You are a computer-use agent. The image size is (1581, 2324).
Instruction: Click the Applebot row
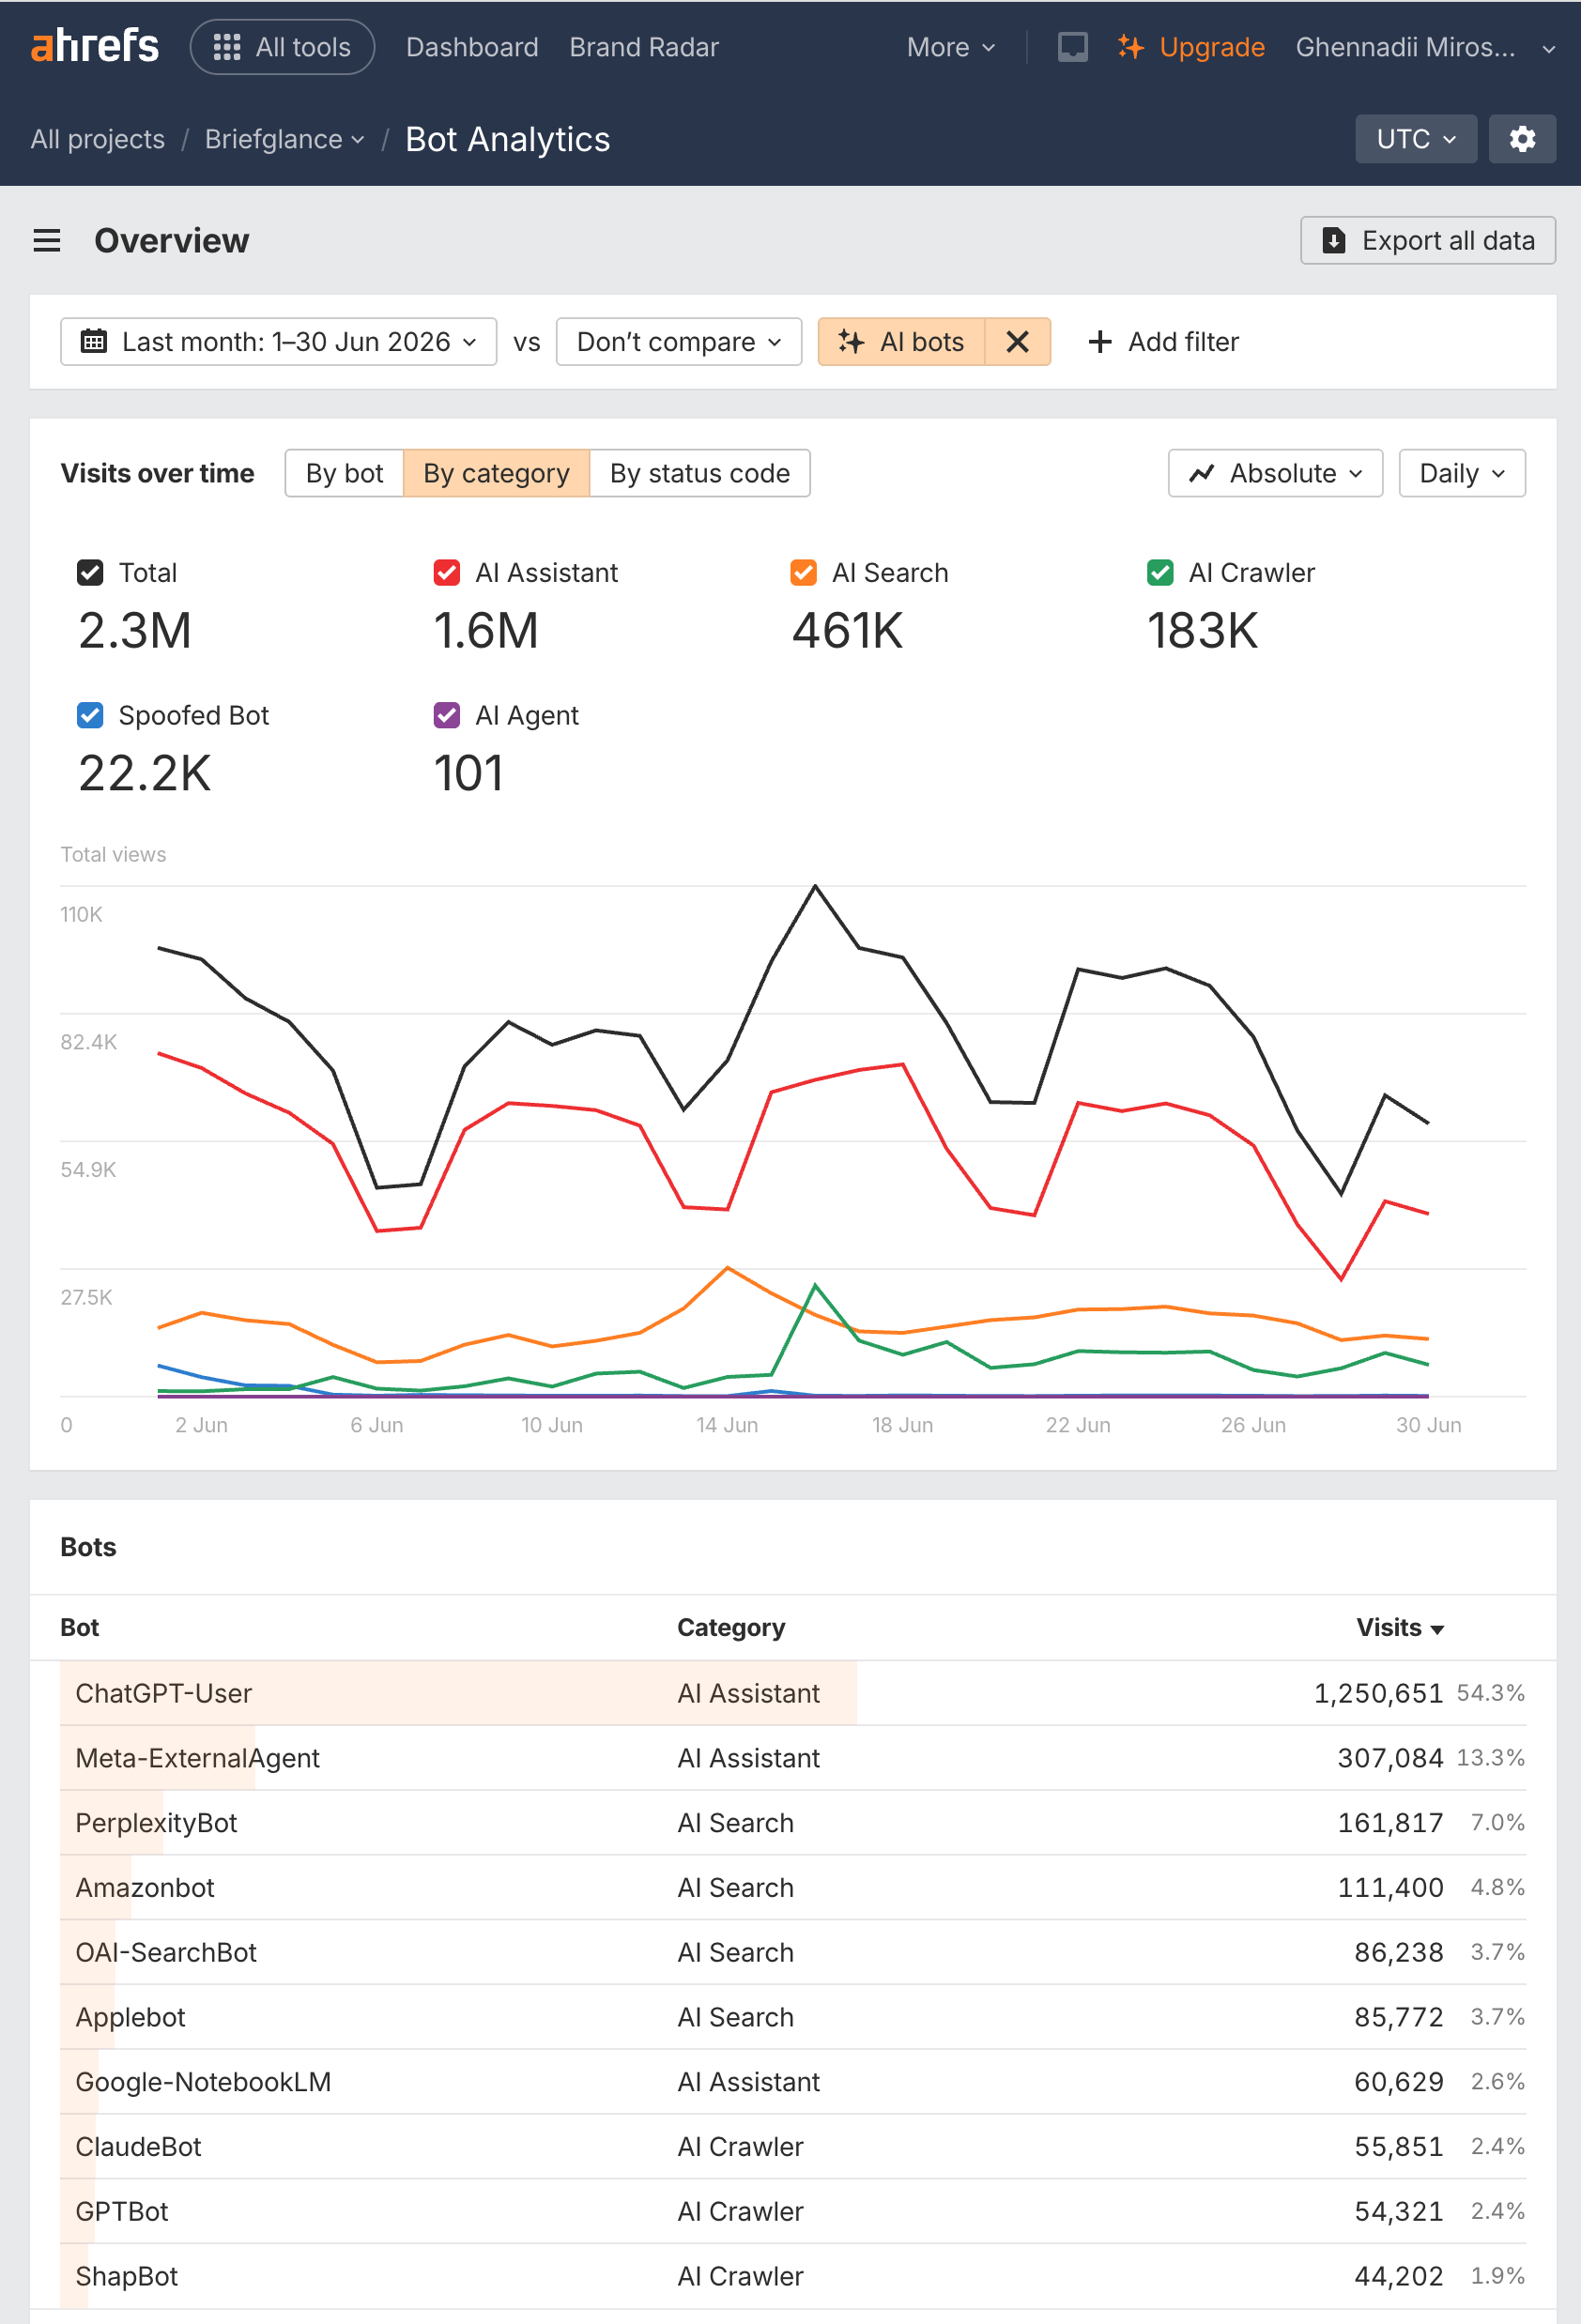coord(793,2017)
